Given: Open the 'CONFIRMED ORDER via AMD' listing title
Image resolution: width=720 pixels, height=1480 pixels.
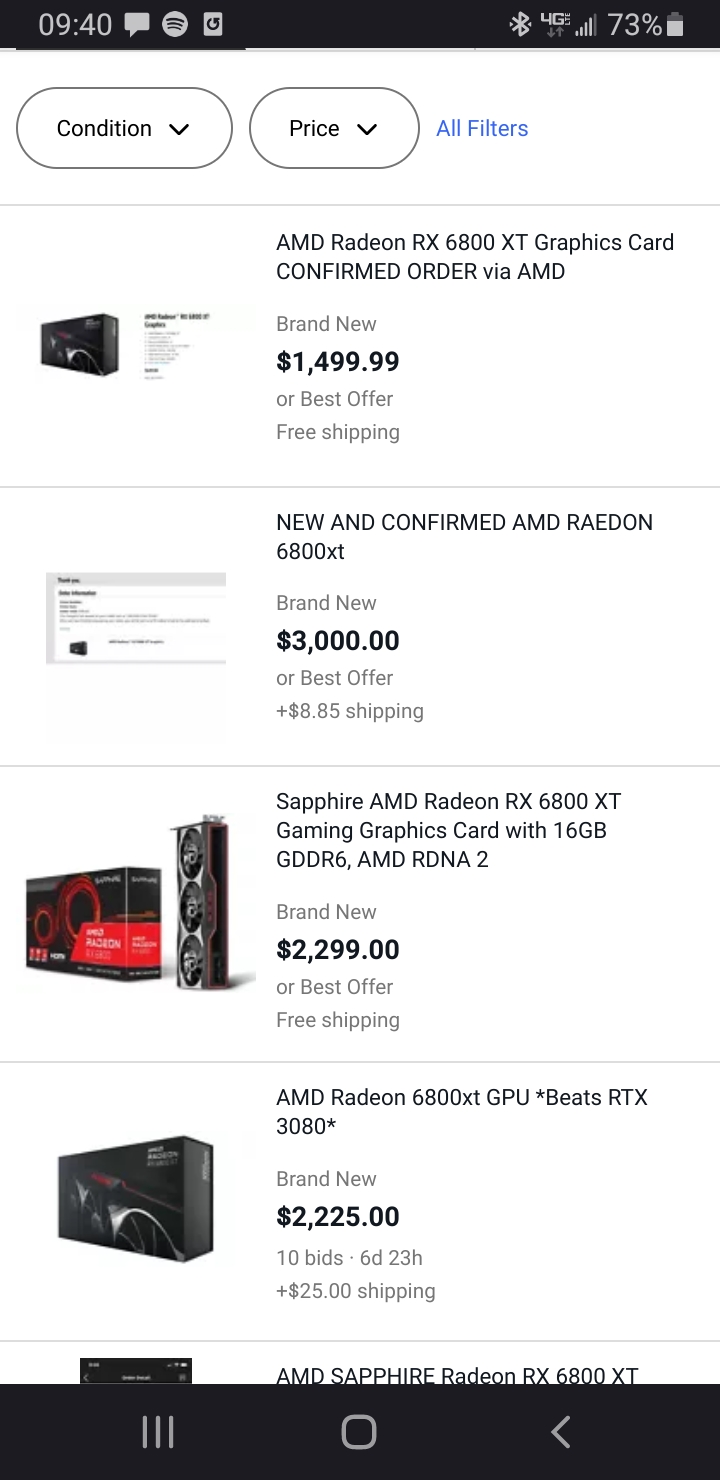Looking at the screenshot, I should [x=475, y=257].
